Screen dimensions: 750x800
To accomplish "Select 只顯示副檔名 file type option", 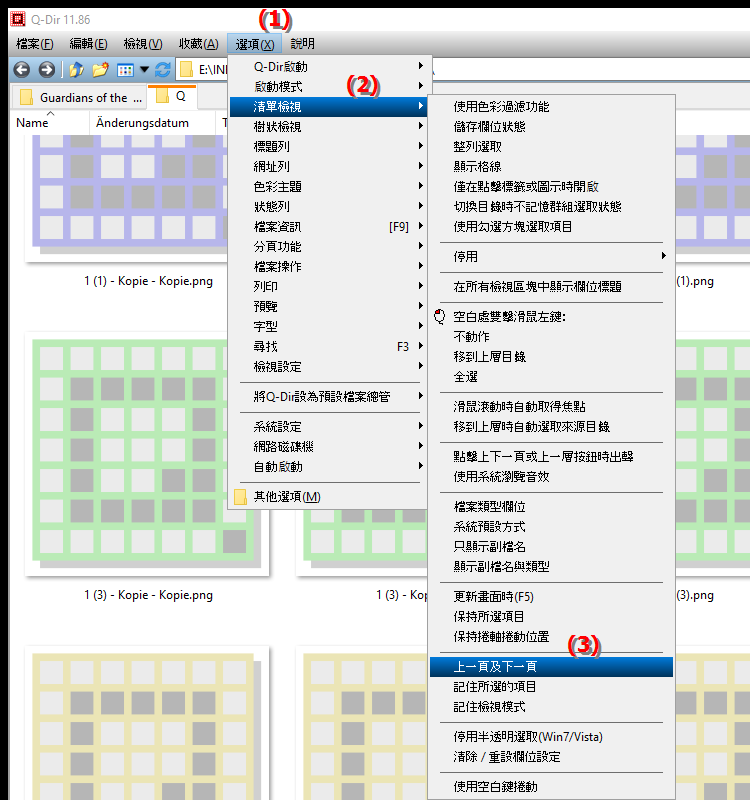I will point(552,546).
